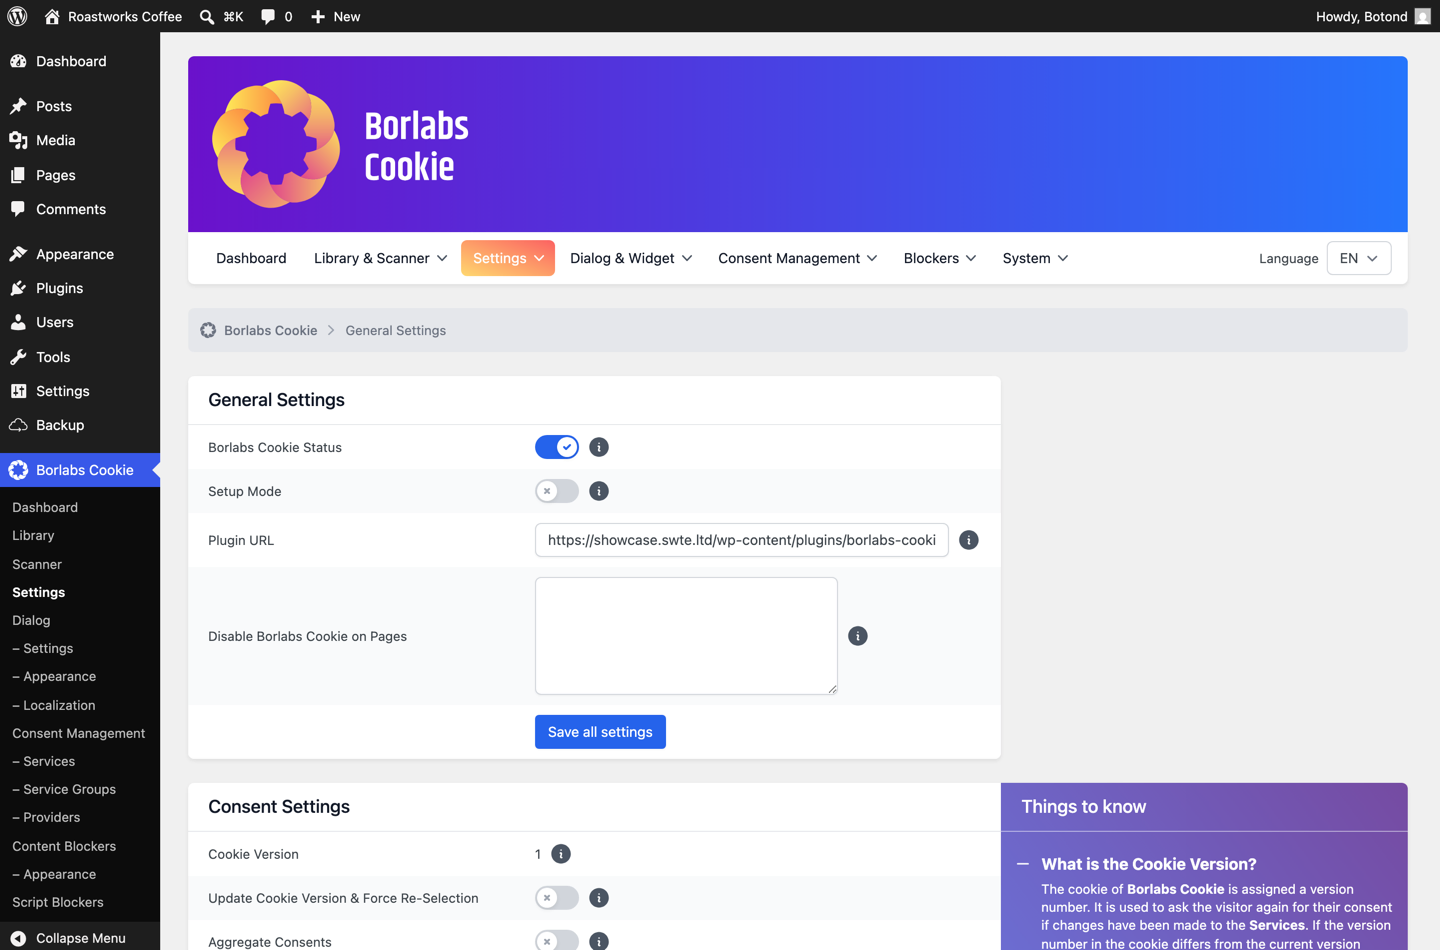The width and height of the screenshot is (1440, 950).
Task: Click the Appearance paintbrush icon in sidebar
Action: coord(18,254)
